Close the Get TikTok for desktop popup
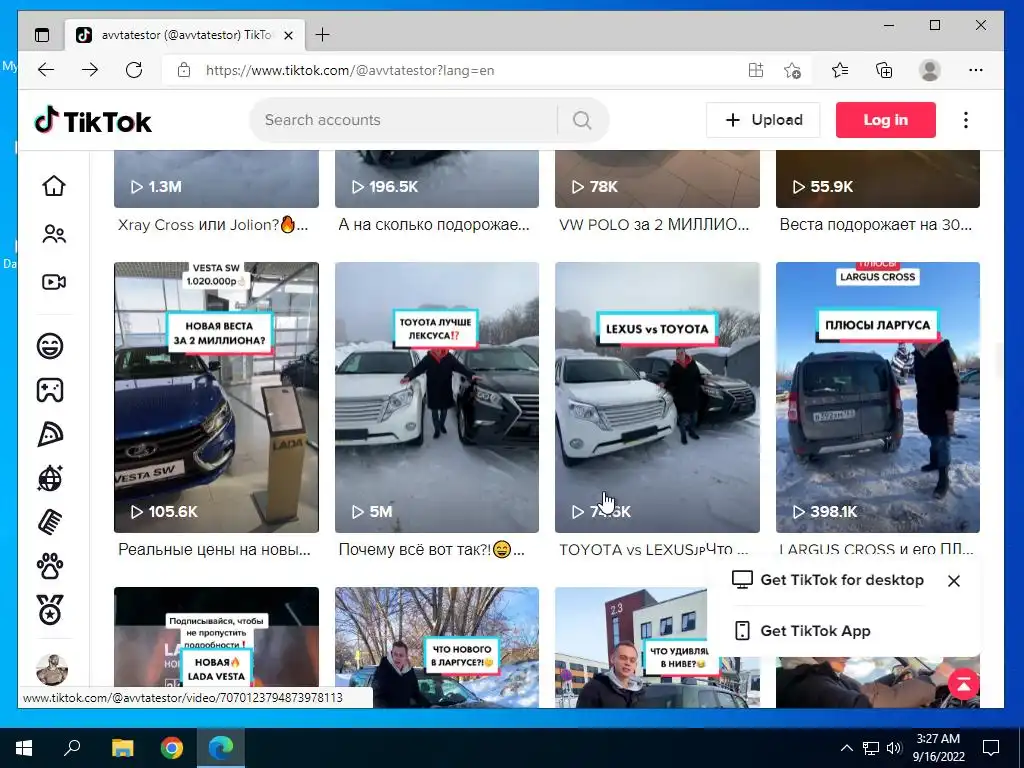Screen dimensions: 1024x768 pyautogui.click(x=954, y=581)
